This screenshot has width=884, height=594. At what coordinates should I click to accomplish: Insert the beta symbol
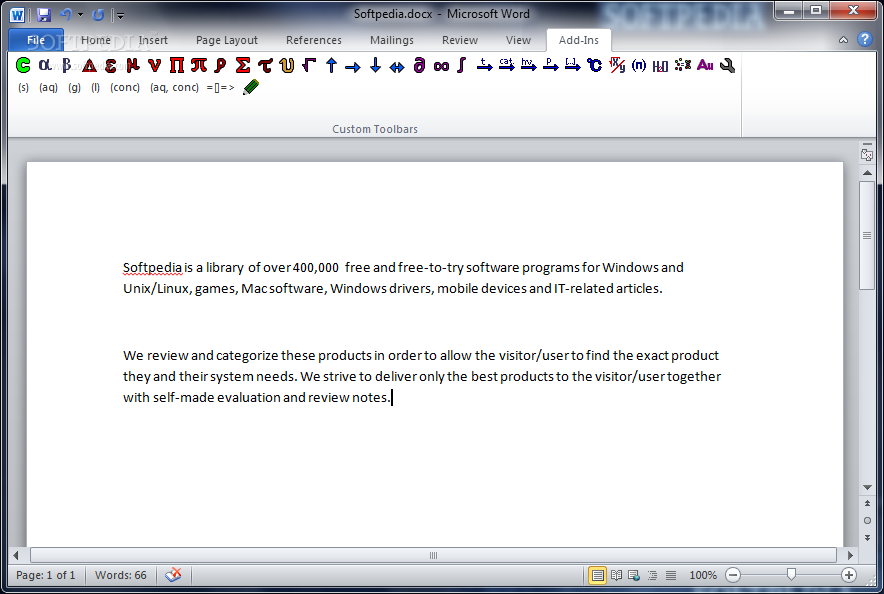point(67,65)
